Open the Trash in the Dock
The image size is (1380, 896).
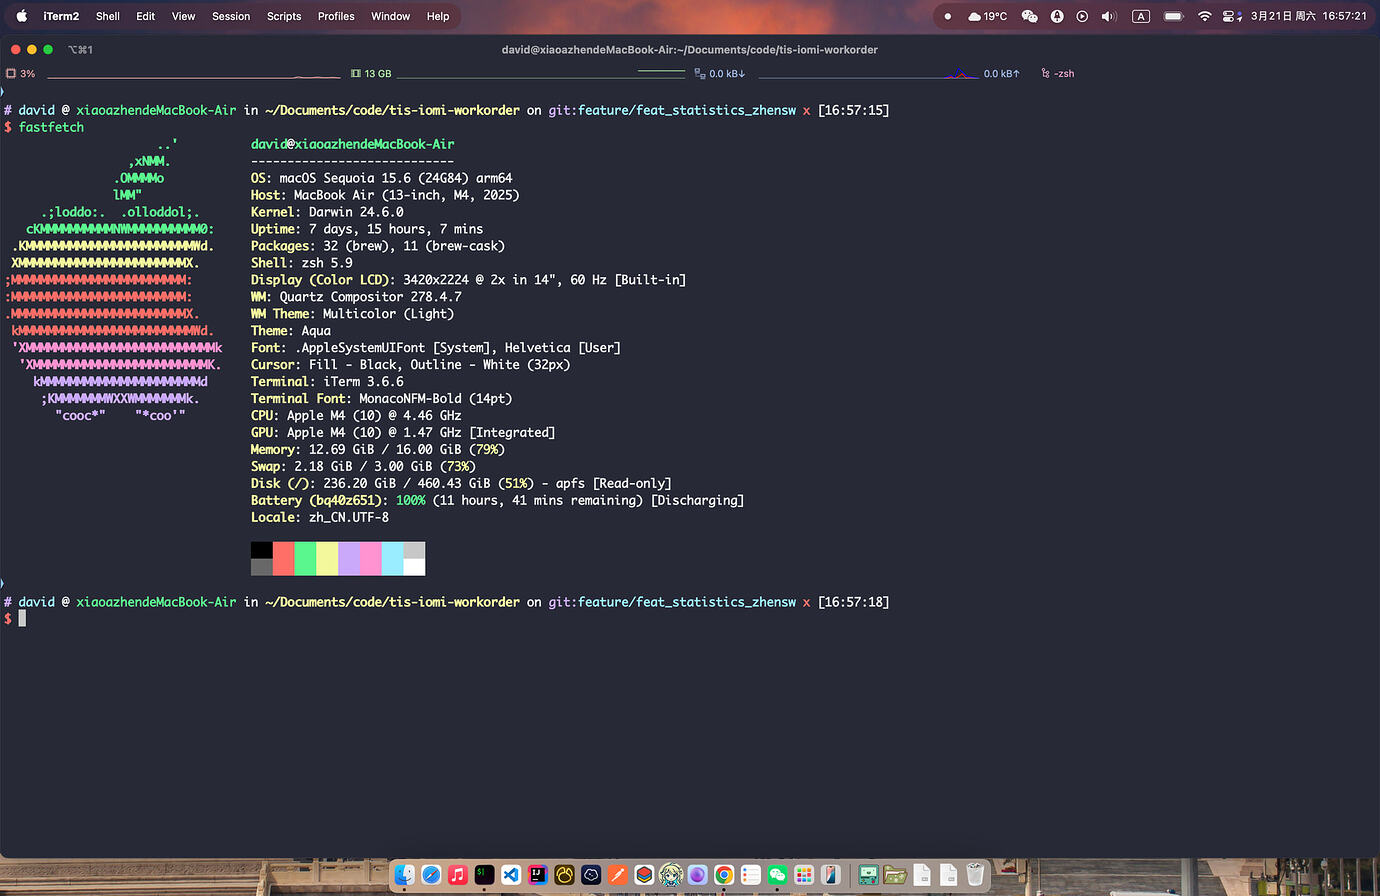coord(975,875)
